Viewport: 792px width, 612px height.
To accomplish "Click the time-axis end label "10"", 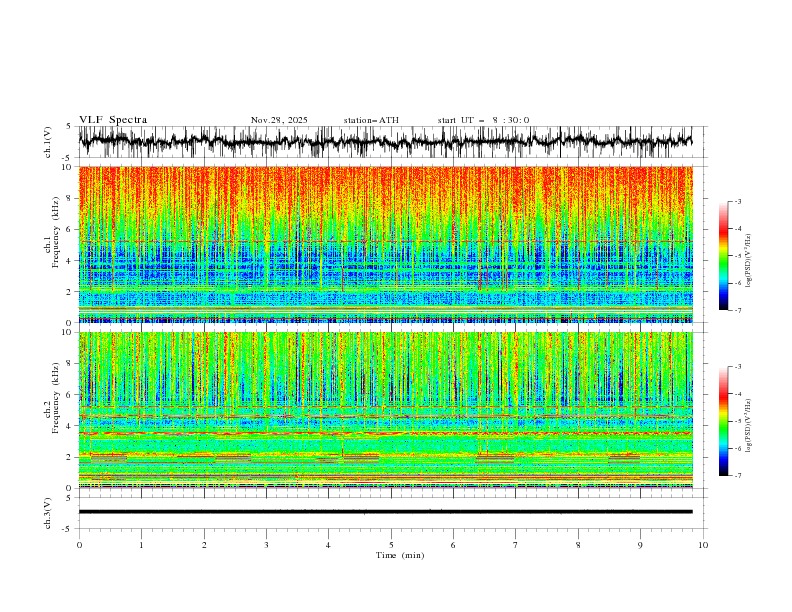I will click(703, 545).
